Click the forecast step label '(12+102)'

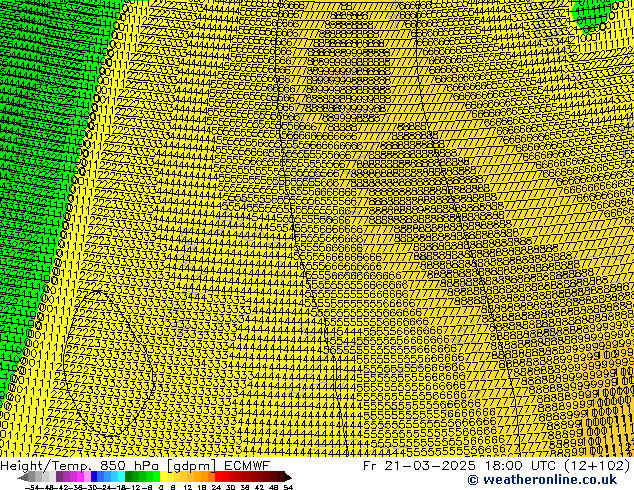click(596, 466)
